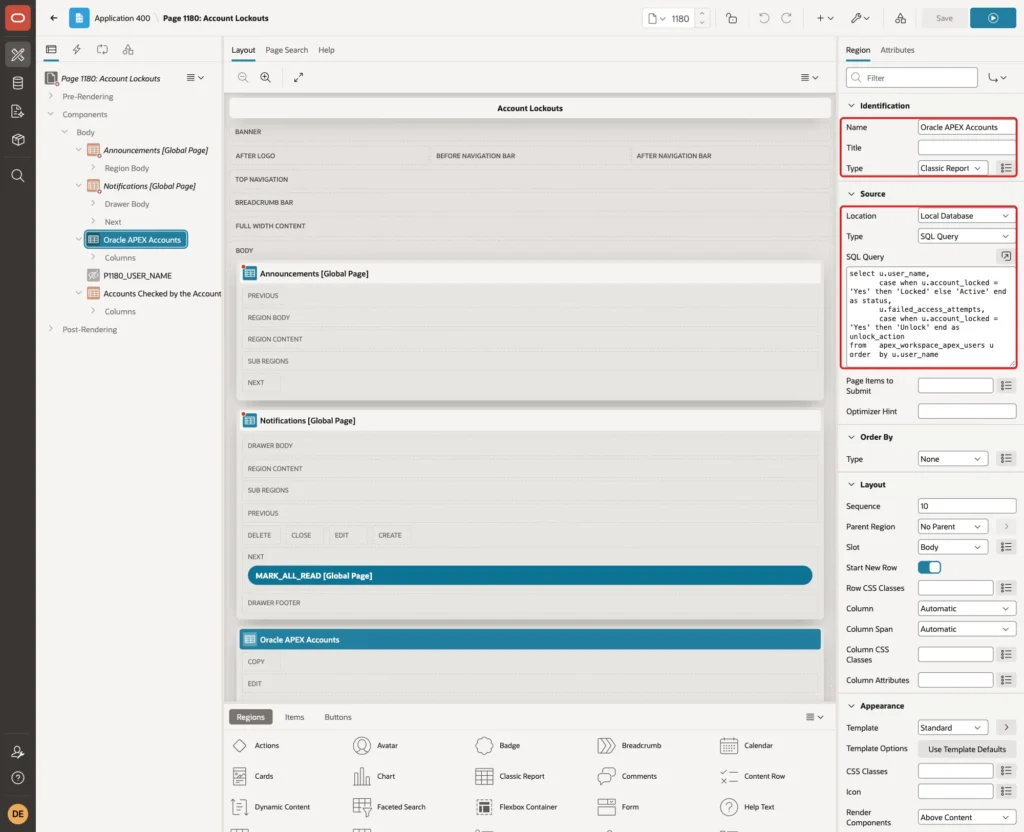Expand the Post-Rendering tree node
The height and width of the screenshot is (832, 1024).
(x=50, y=329)
